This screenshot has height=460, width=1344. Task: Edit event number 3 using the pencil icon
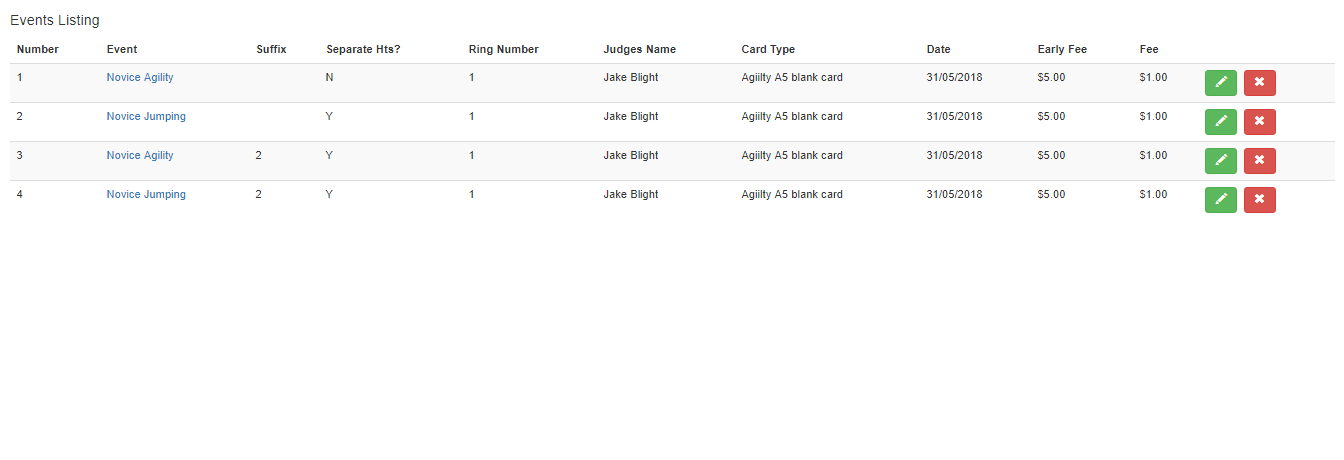pos(1221,161)
